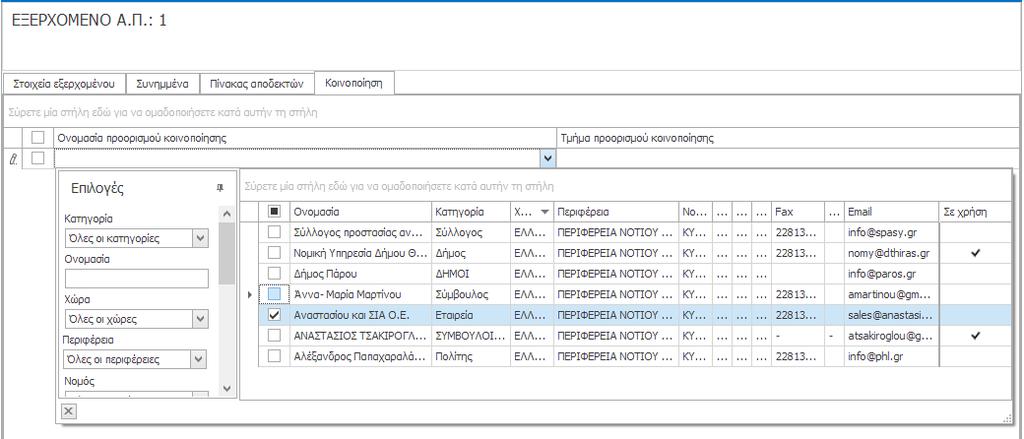Screen dimensions: 1024x439
Task: Click the name cell Άννα- Μαρία Μαρτίνου
Action: tap(360, 295)
